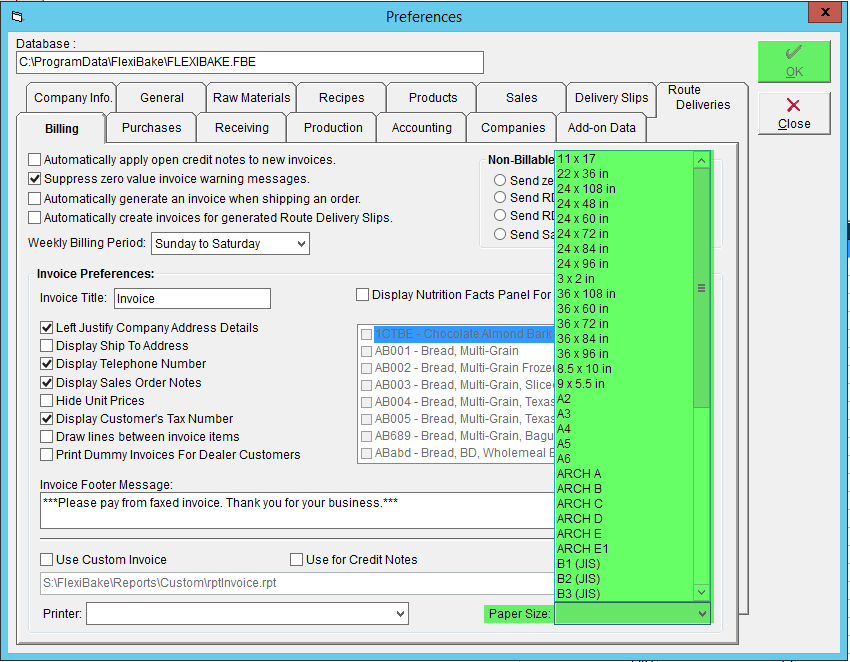The width and height of the screenshot is (850, 662).
Task: Switch to the Recipes tab
Action: (x=342, y=98)
